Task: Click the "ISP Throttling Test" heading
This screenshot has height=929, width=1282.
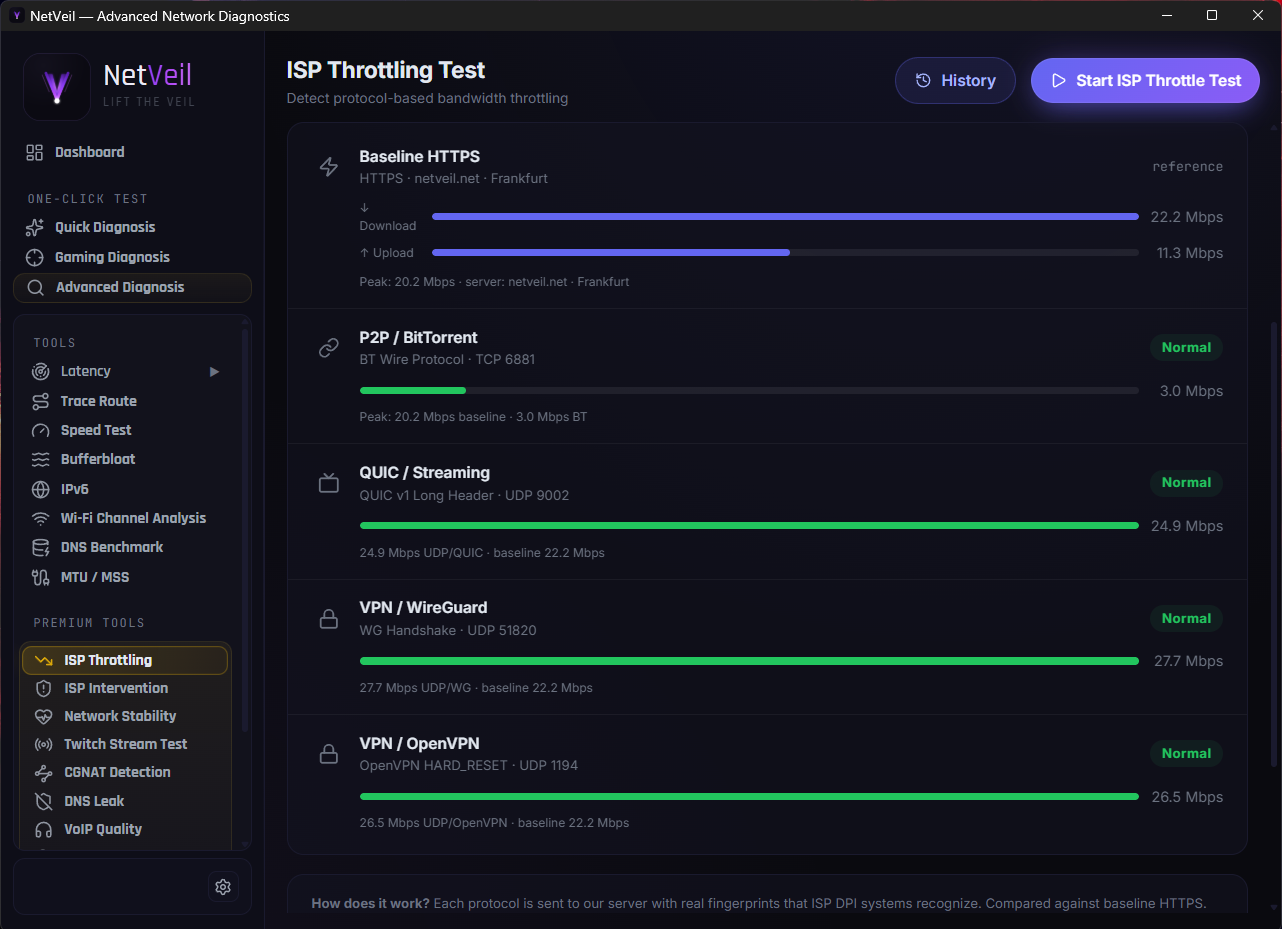Action: click(386, 71)
